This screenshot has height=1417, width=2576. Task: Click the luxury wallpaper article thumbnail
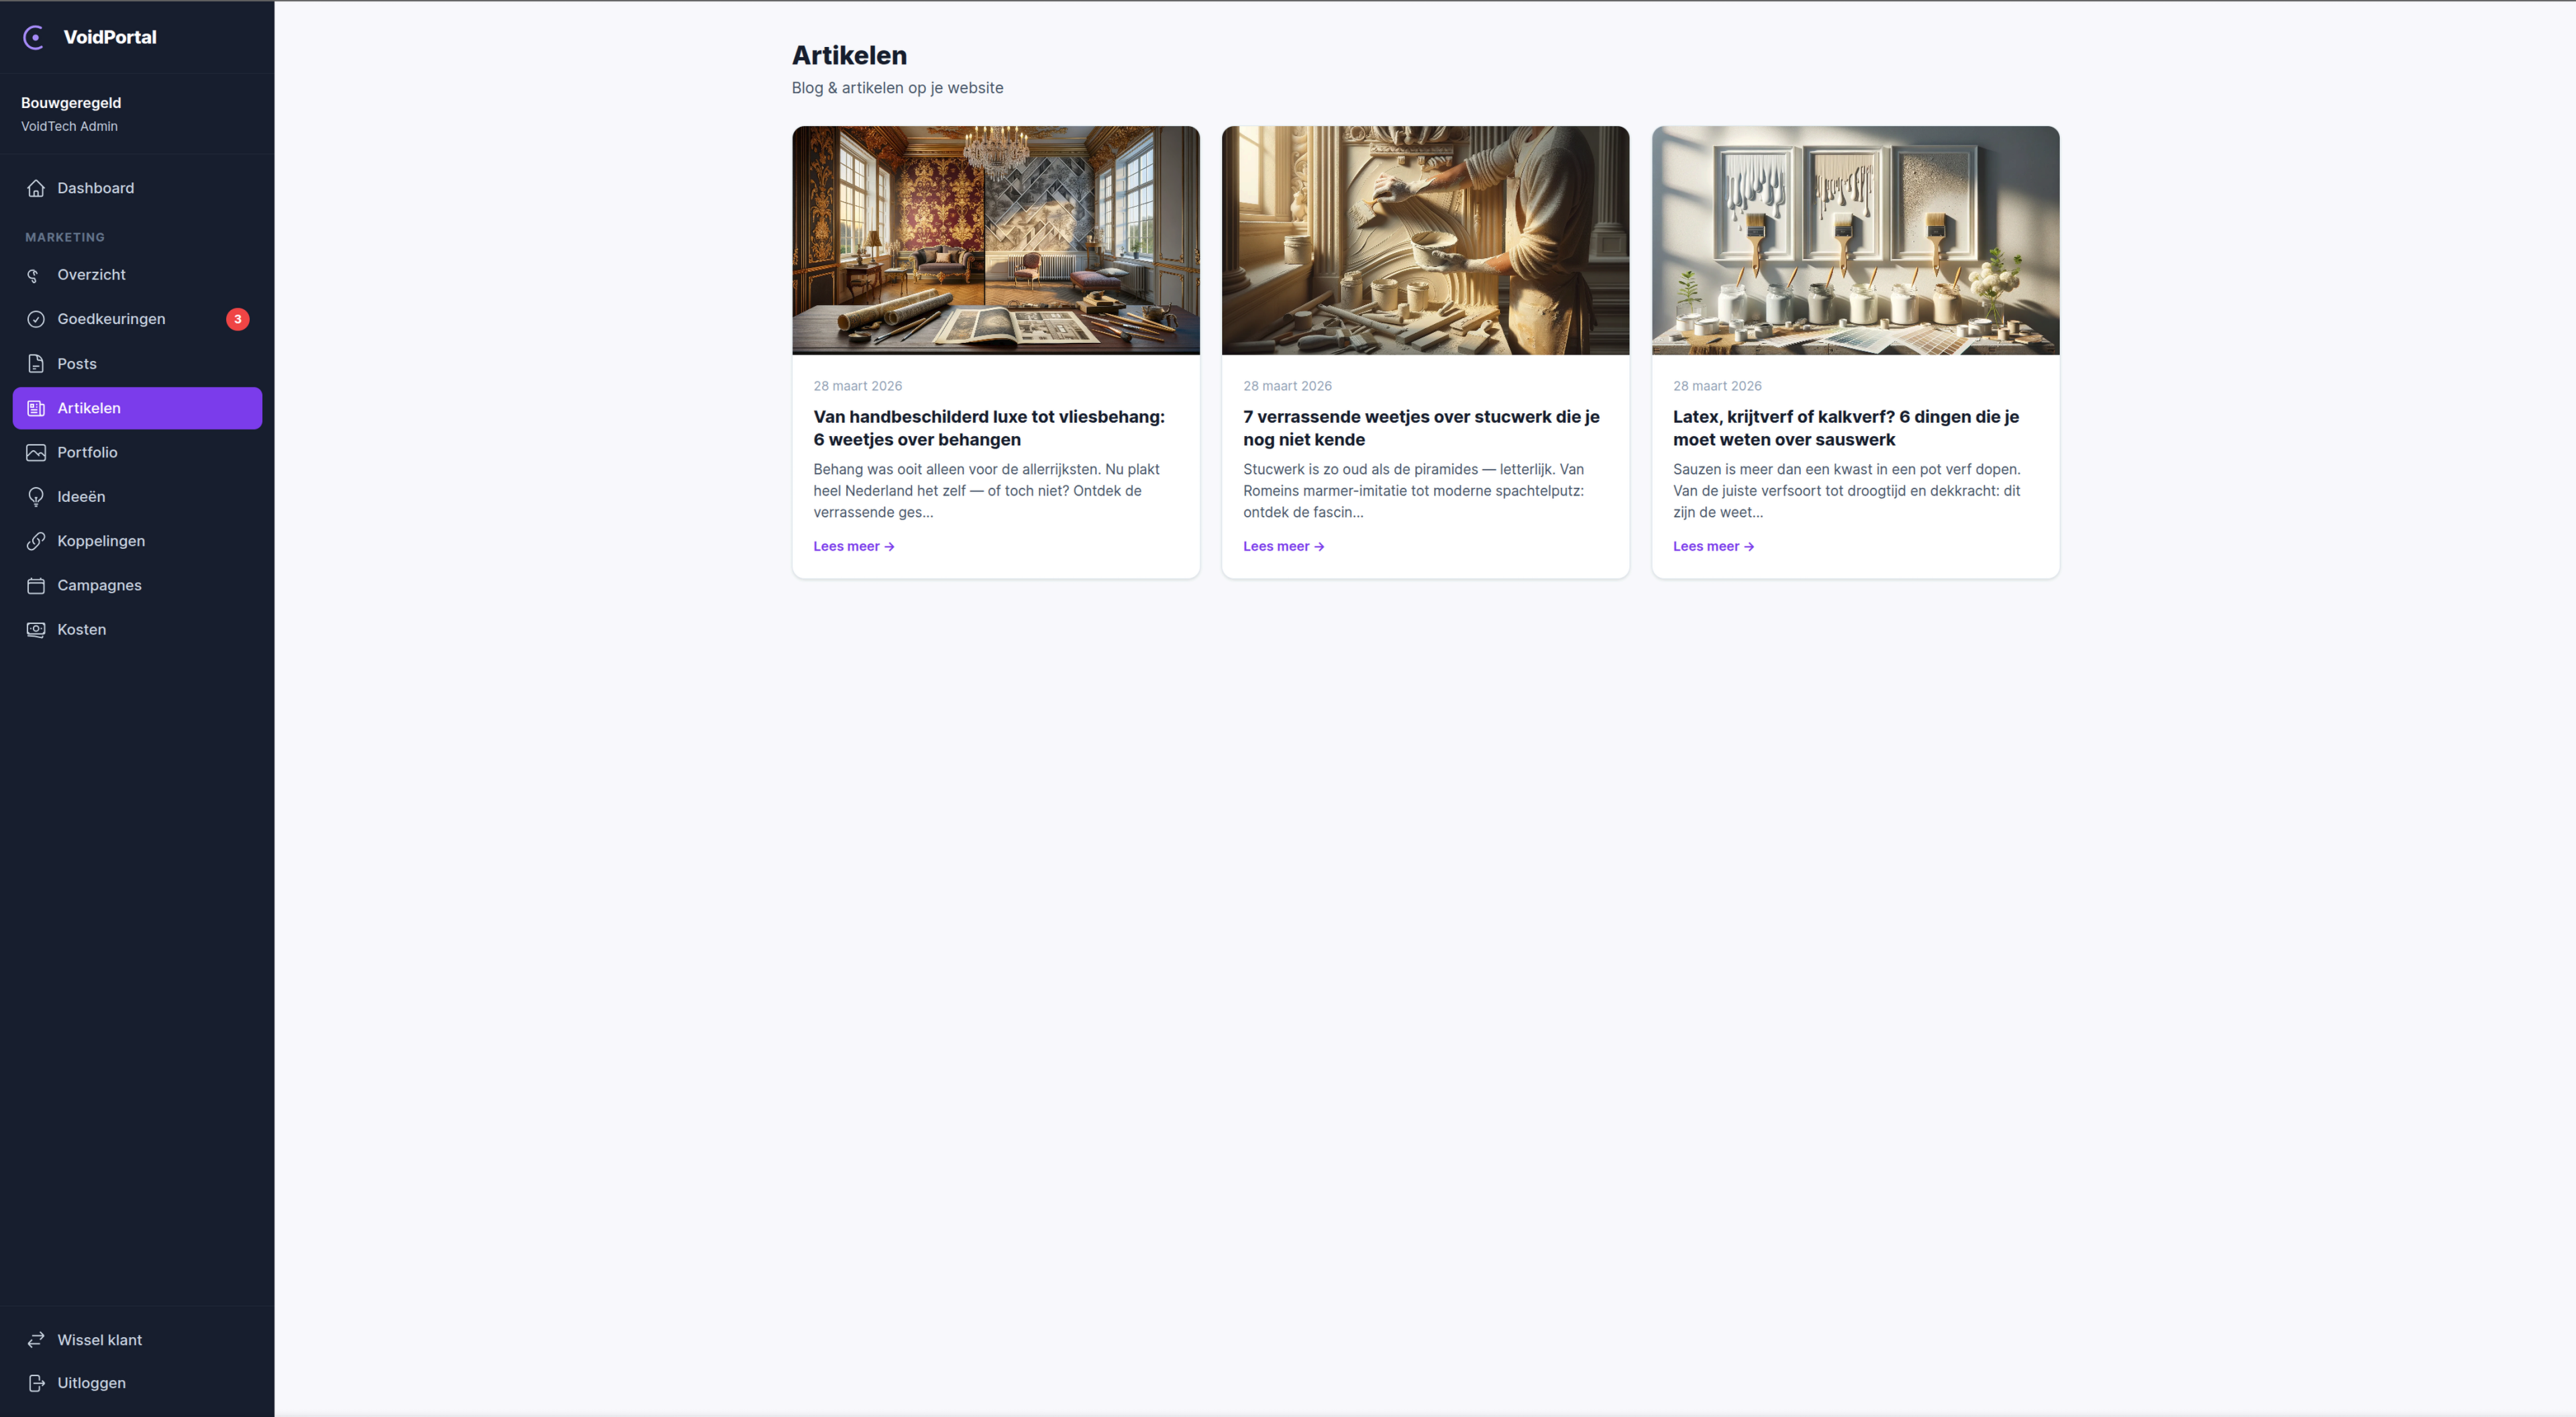(995, 240)
